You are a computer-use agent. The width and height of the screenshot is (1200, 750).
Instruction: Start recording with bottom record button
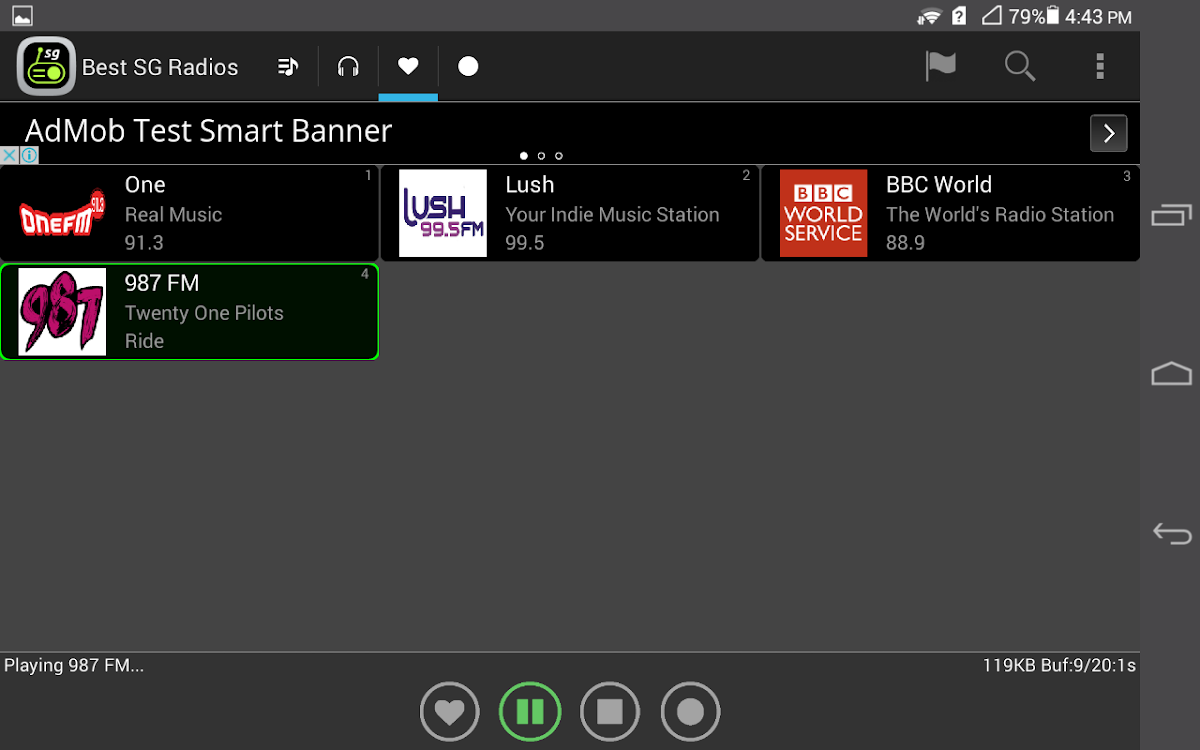(690, 712)
